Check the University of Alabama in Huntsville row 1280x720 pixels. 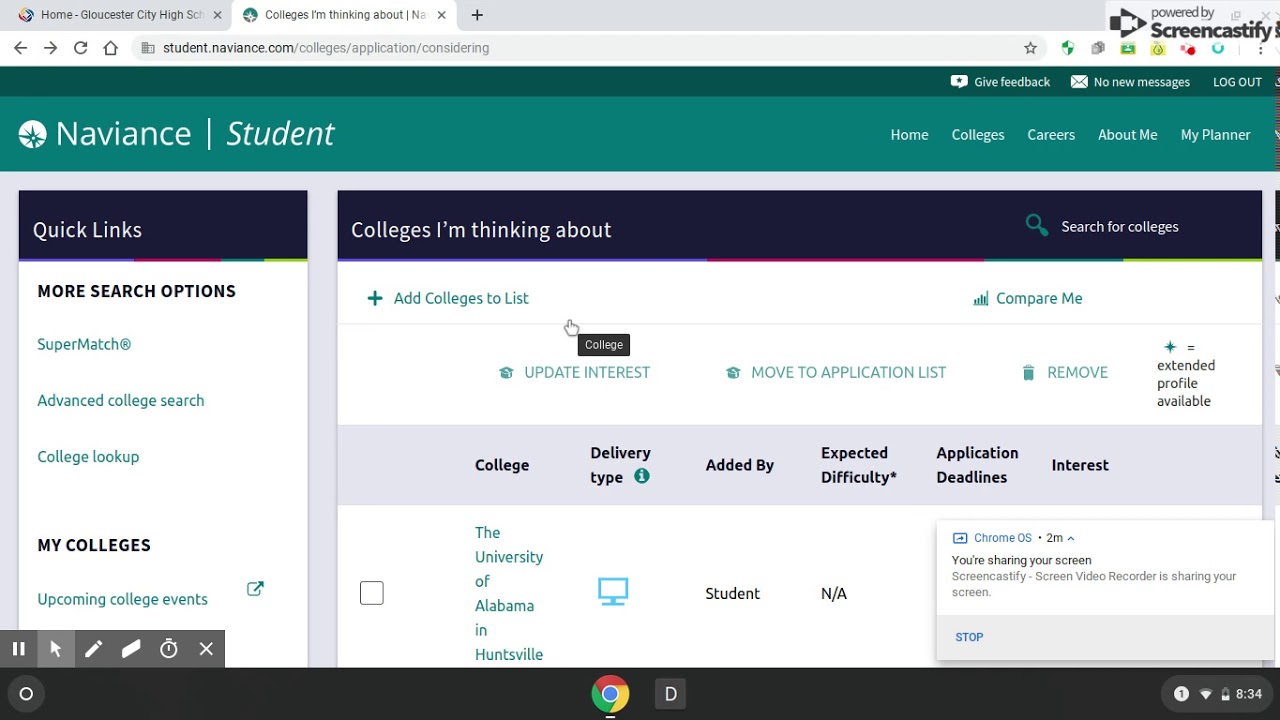click(371, 593)
